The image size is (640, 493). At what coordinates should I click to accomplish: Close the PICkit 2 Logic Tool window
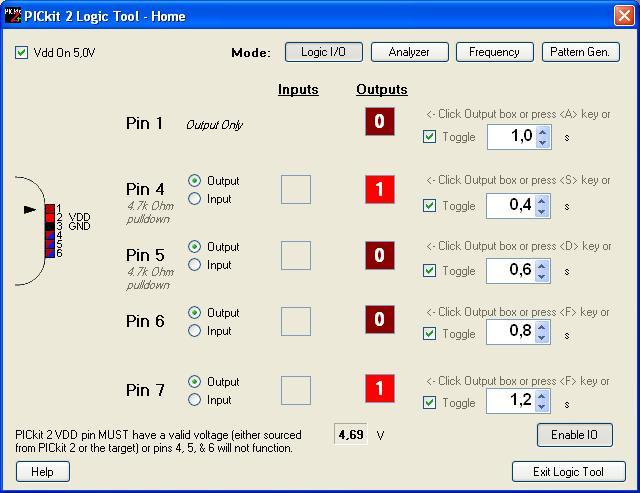(624, 16)
